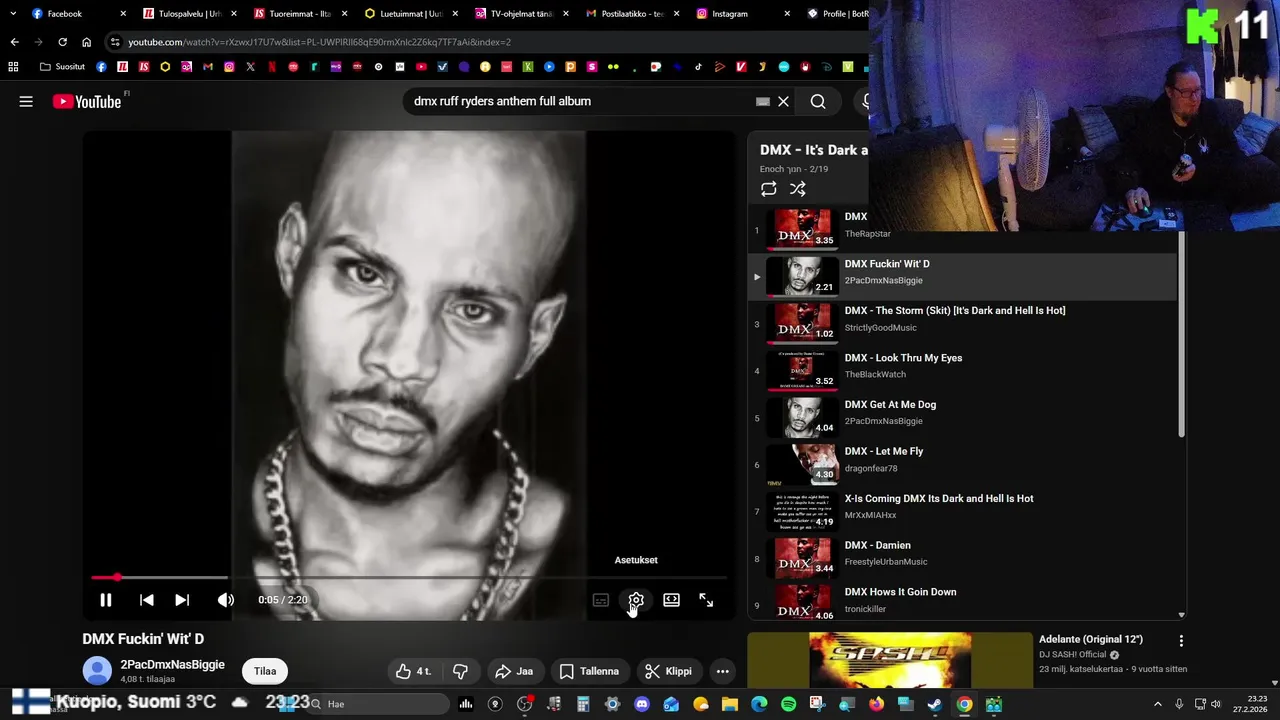Open the YouTube hamburger guide menu
Screen dimensions: 1280x720
point(26,101)
